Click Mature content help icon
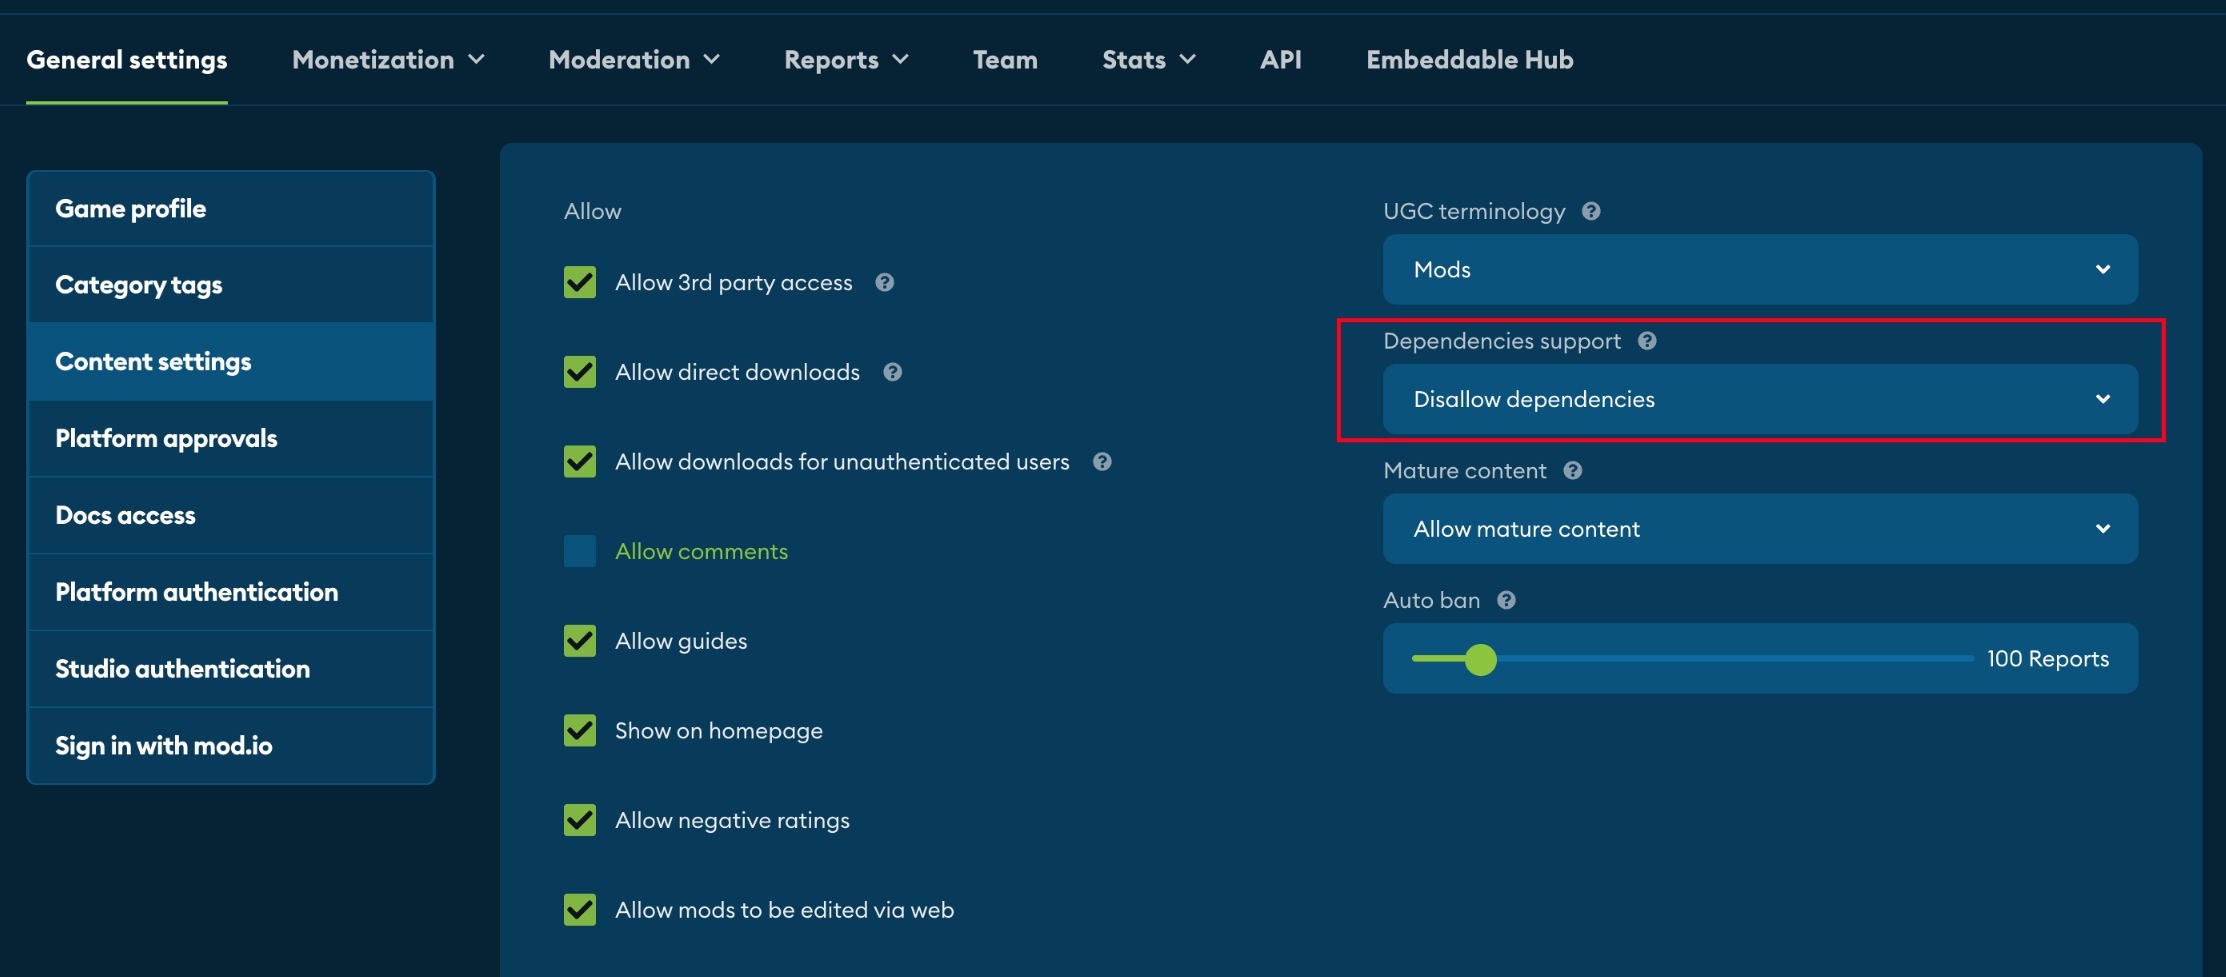 click(x=1572, y=470)
